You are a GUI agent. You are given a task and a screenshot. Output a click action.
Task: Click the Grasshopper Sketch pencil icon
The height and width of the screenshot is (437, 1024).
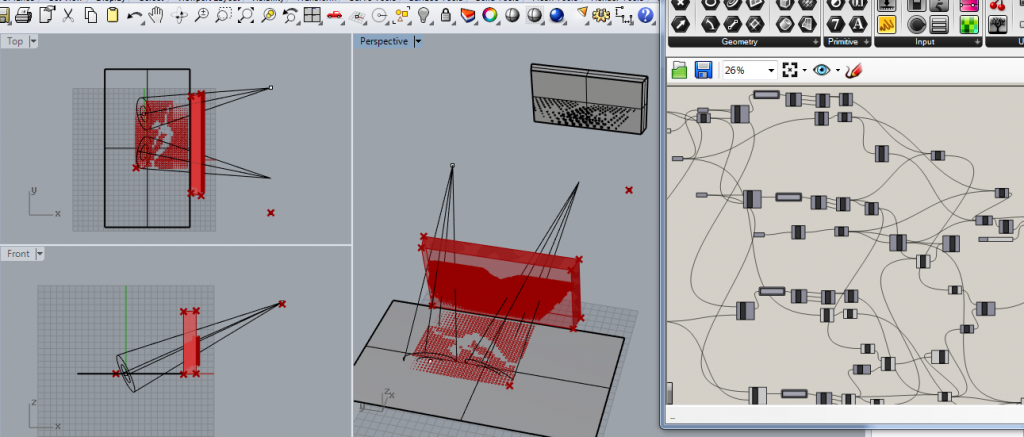click(x=853, y=70)
